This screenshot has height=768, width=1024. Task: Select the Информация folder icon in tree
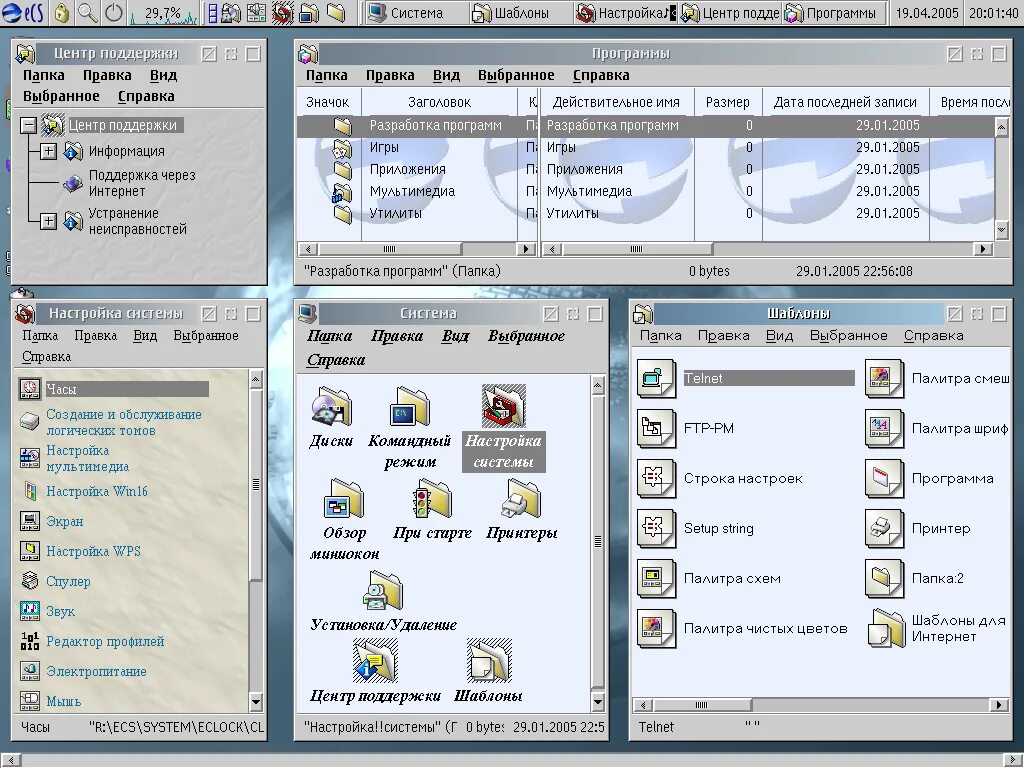(72, 152)
